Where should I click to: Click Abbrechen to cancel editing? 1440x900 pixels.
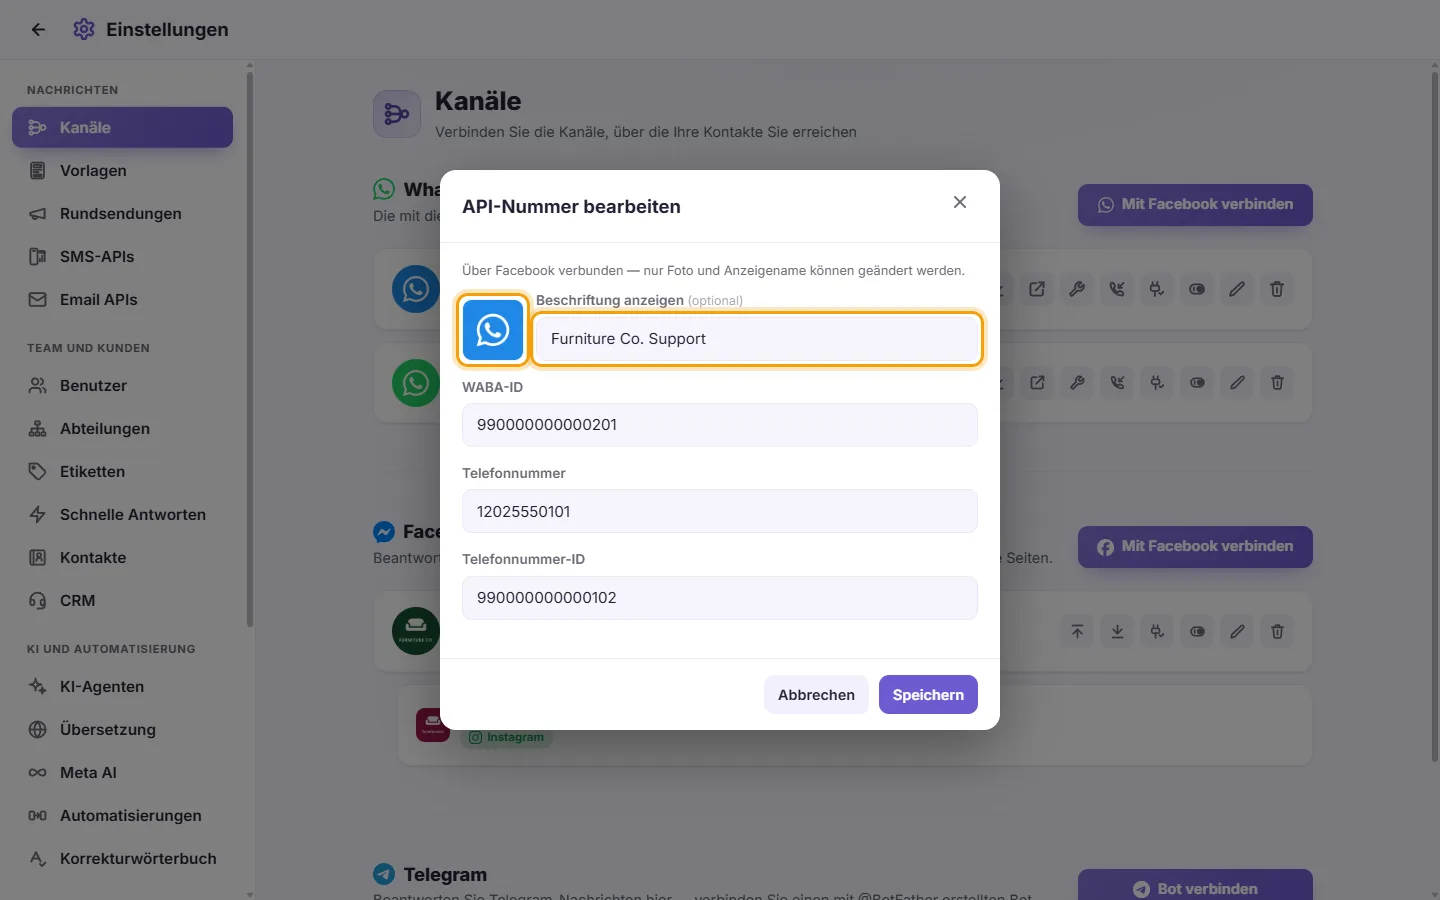pos(816,694)
